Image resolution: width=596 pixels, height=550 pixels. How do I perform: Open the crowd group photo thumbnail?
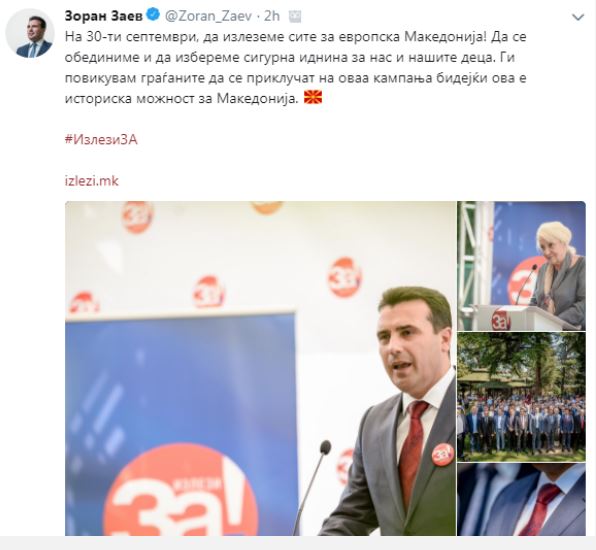521,397
